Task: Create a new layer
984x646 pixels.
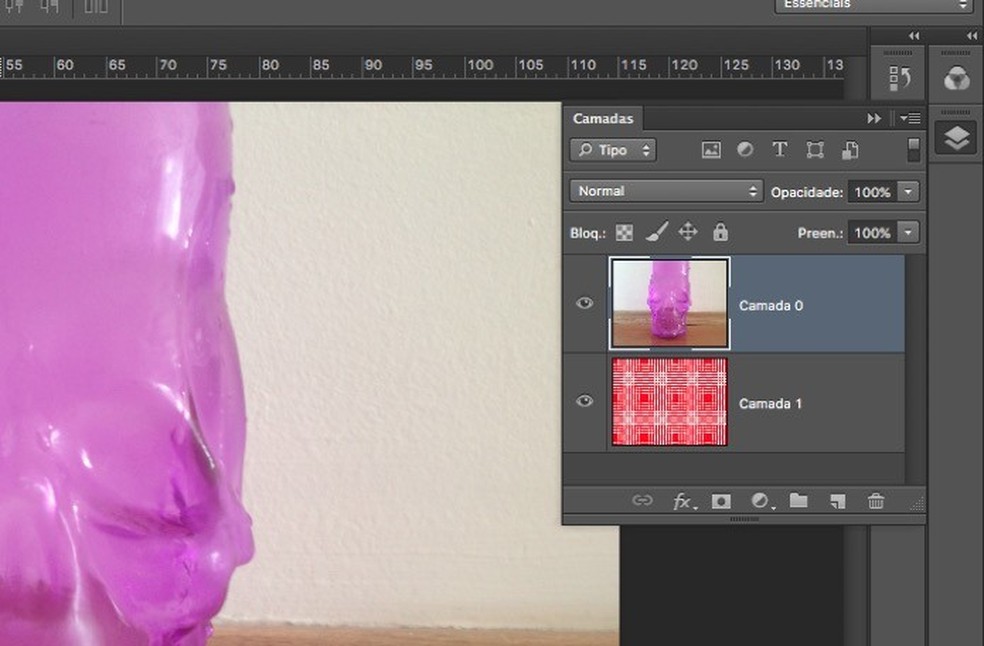Action: click(837, 501)
